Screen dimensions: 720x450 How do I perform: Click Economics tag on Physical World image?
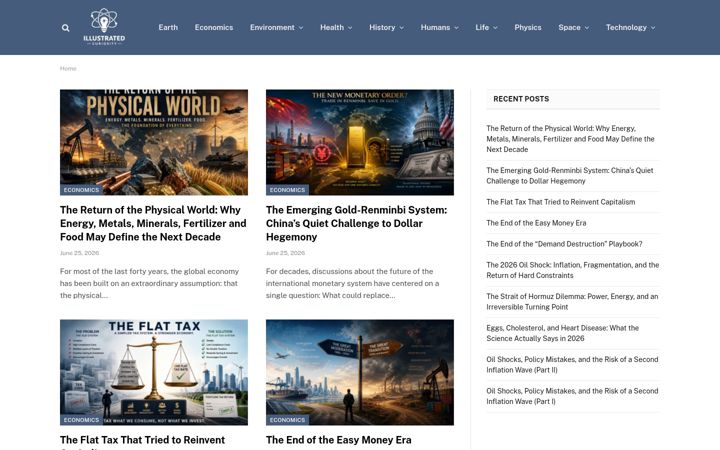point(81,190)
